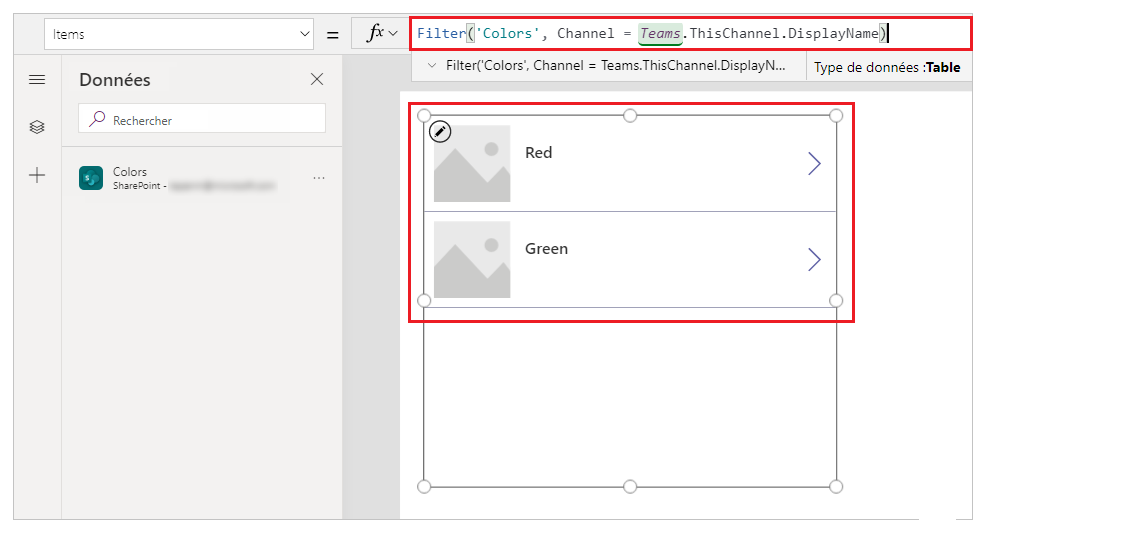Open the Colors more options ellipsis
Screen dimensions: 1130x533
pyautogui.click(x=319, y=178)
